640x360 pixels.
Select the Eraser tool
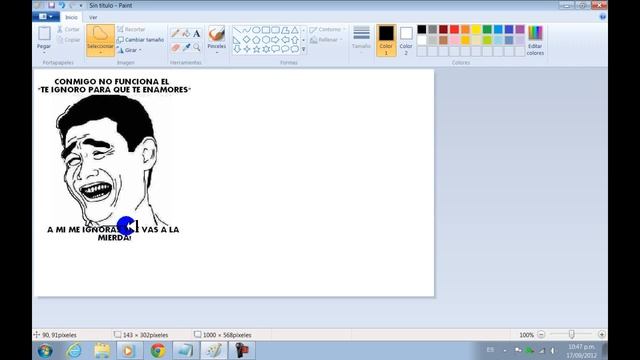coord(175,48)
